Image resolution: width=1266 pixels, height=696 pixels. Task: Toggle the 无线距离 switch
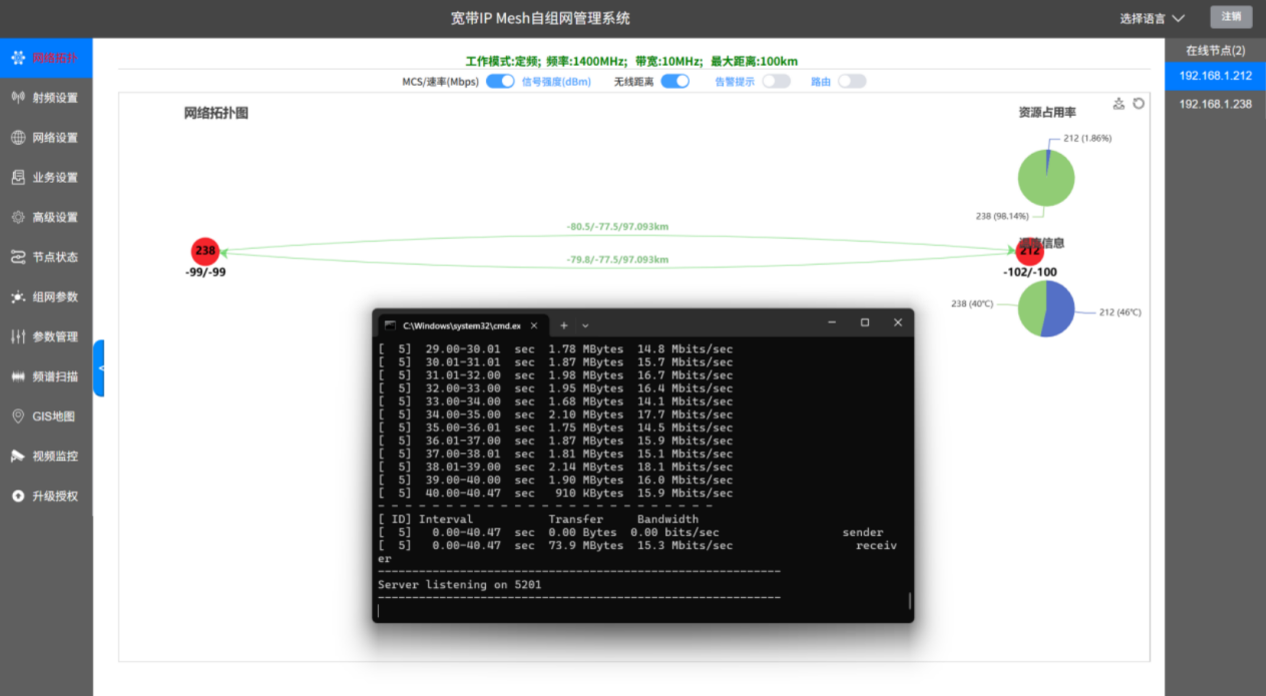click(675, 81)
